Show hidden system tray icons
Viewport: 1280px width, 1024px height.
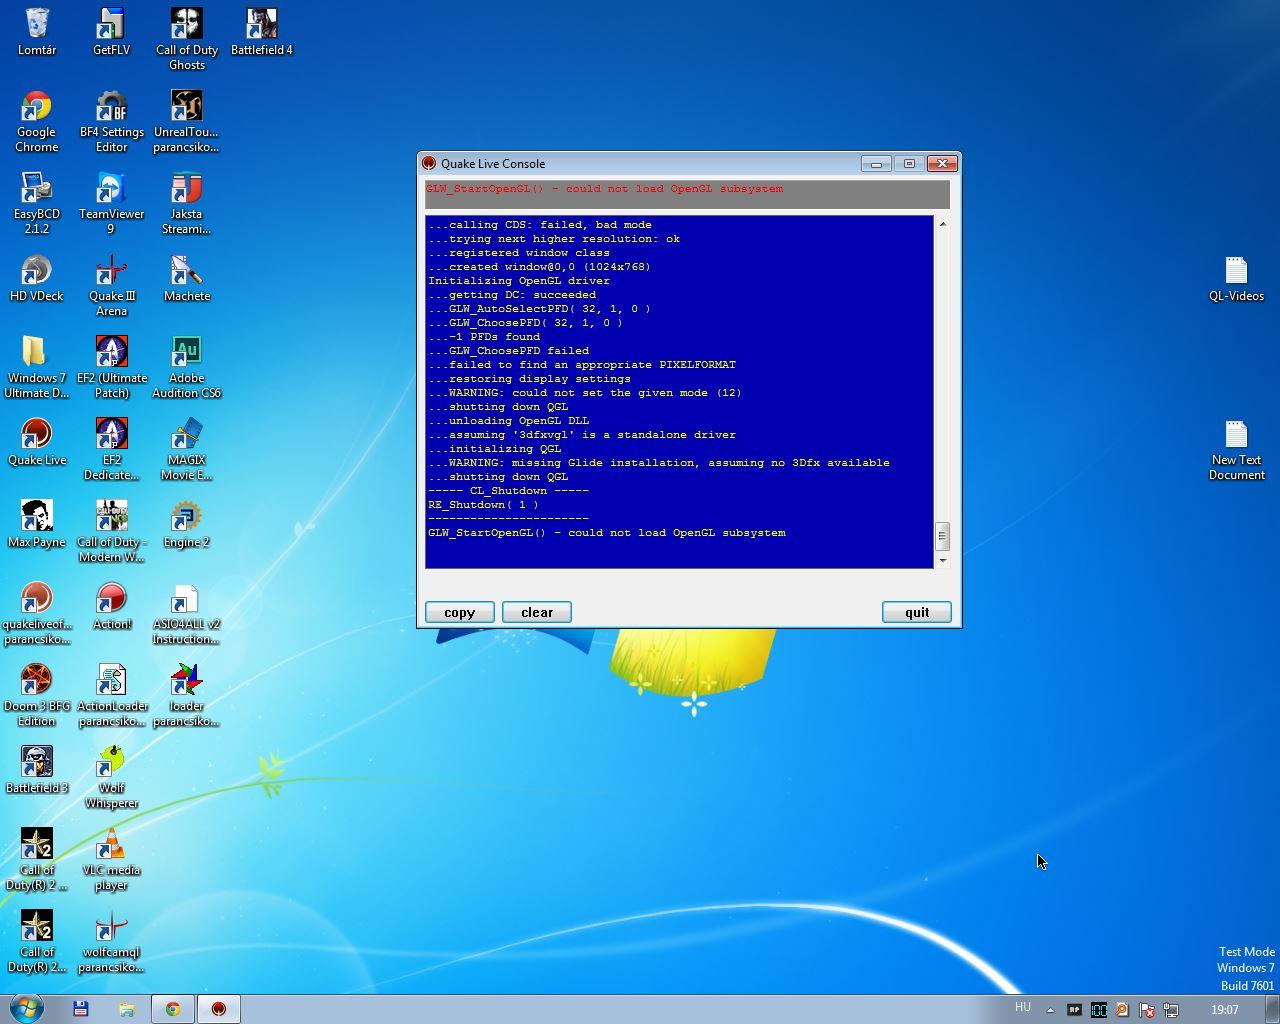coord(1050,1010)
